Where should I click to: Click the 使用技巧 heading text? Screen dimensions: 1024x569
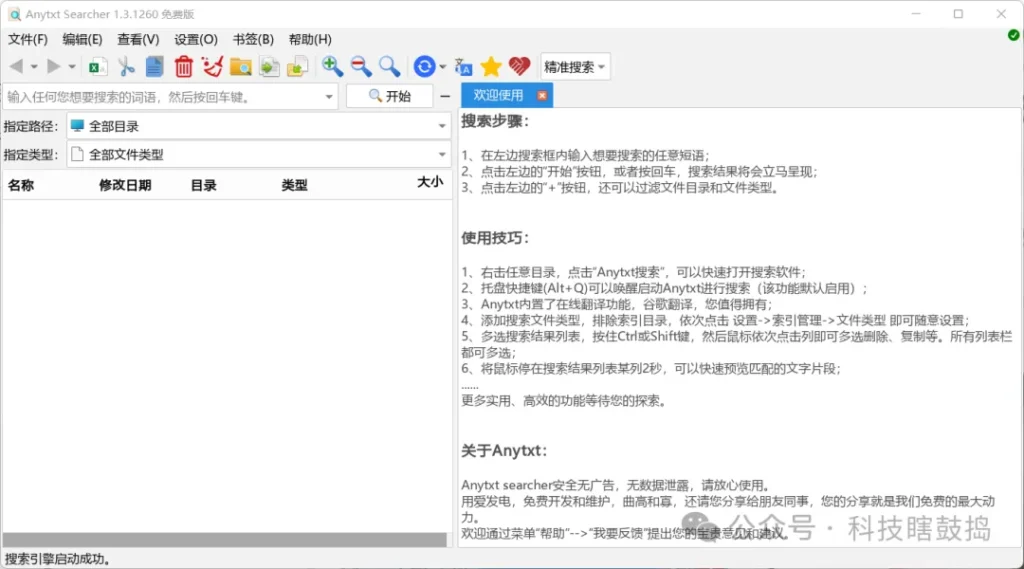(494, 238)
